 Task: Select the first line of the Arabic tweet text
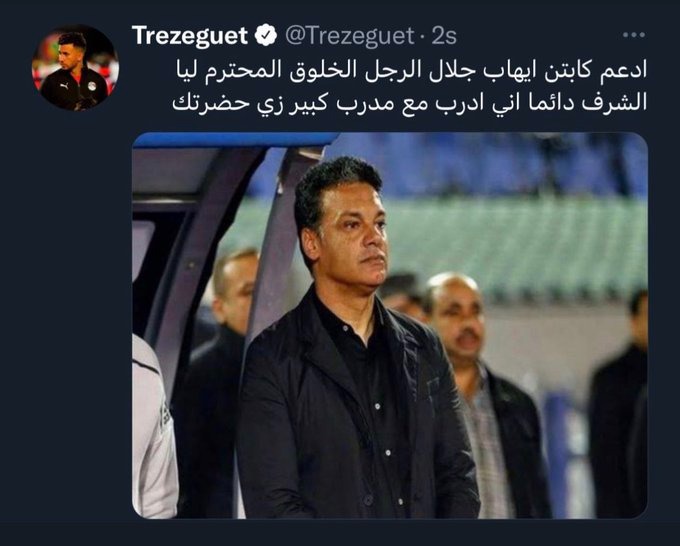point(411,71)
